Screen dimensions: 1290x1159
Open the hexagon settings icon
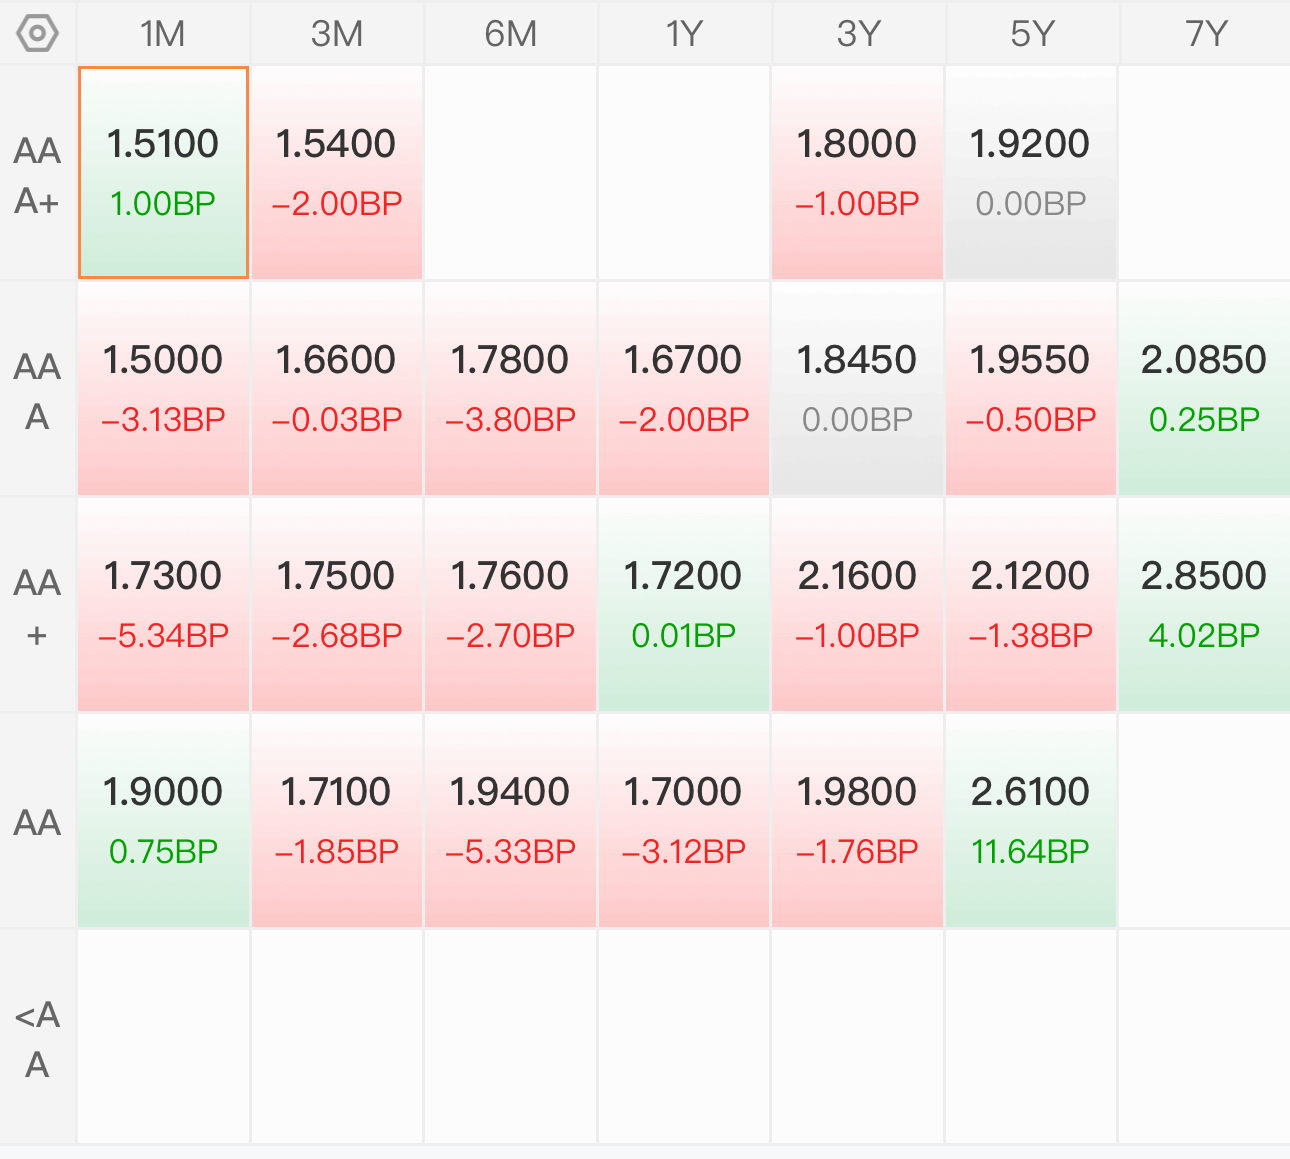[x=38, y=33]
